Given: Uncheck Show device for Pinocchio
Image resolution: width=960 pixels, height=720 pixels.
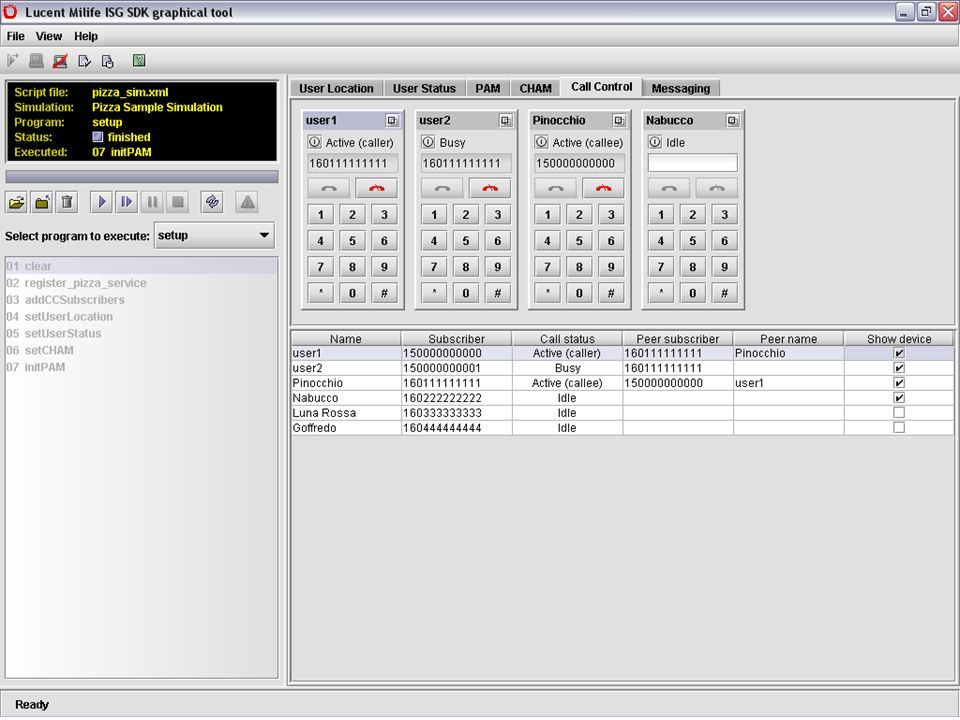Looking at the screenshot, I should (x=899, y=383).
